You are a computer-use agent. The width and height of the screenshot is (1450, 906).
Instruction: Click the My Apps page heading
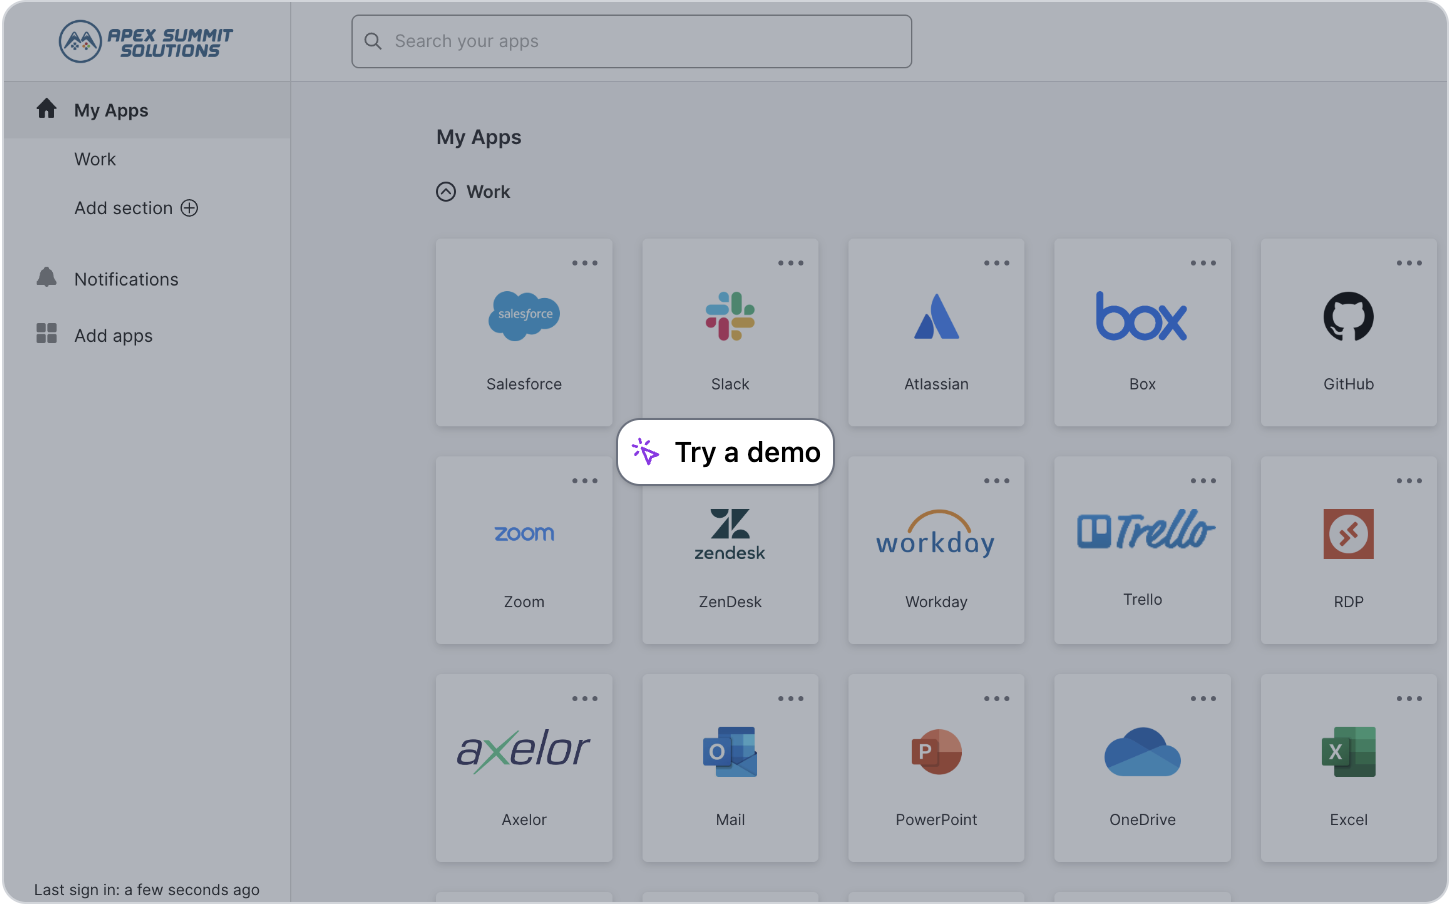(x=479, y=137)
